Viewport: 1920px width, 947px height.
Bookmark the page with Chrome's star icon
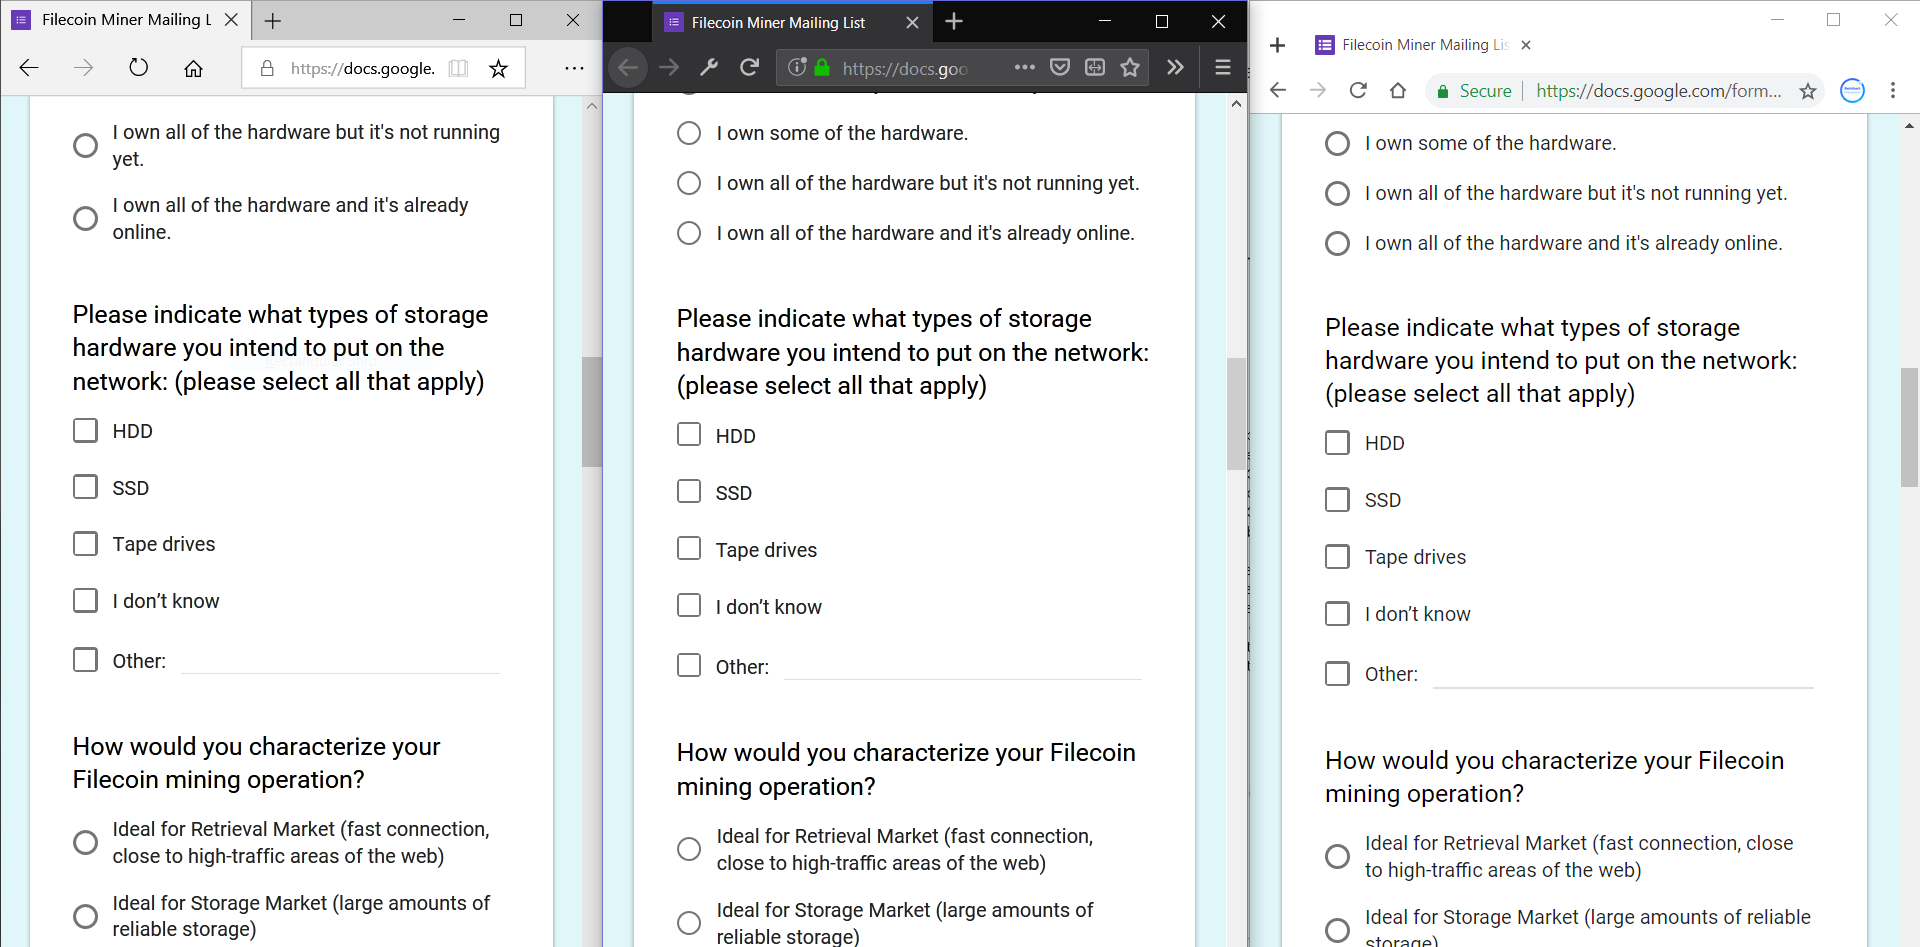point(1809,90)
